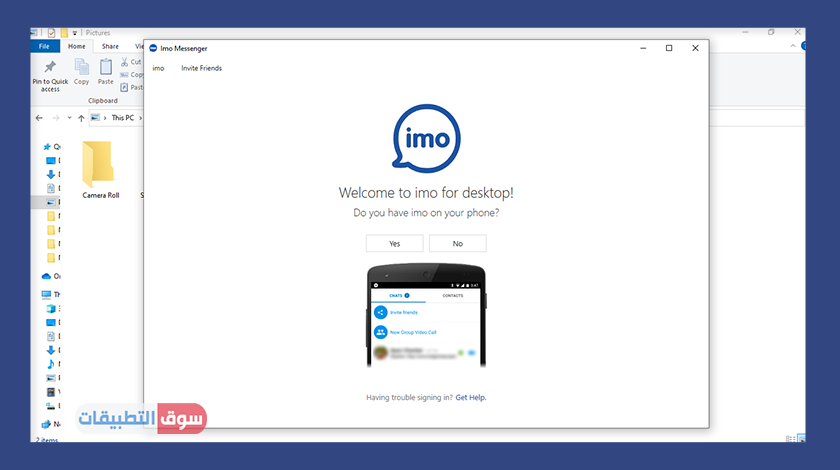Switch to the Share ribbon tab
Image resolution: width=840 pixels, height=470 pixels.
[x=110, y=47]
